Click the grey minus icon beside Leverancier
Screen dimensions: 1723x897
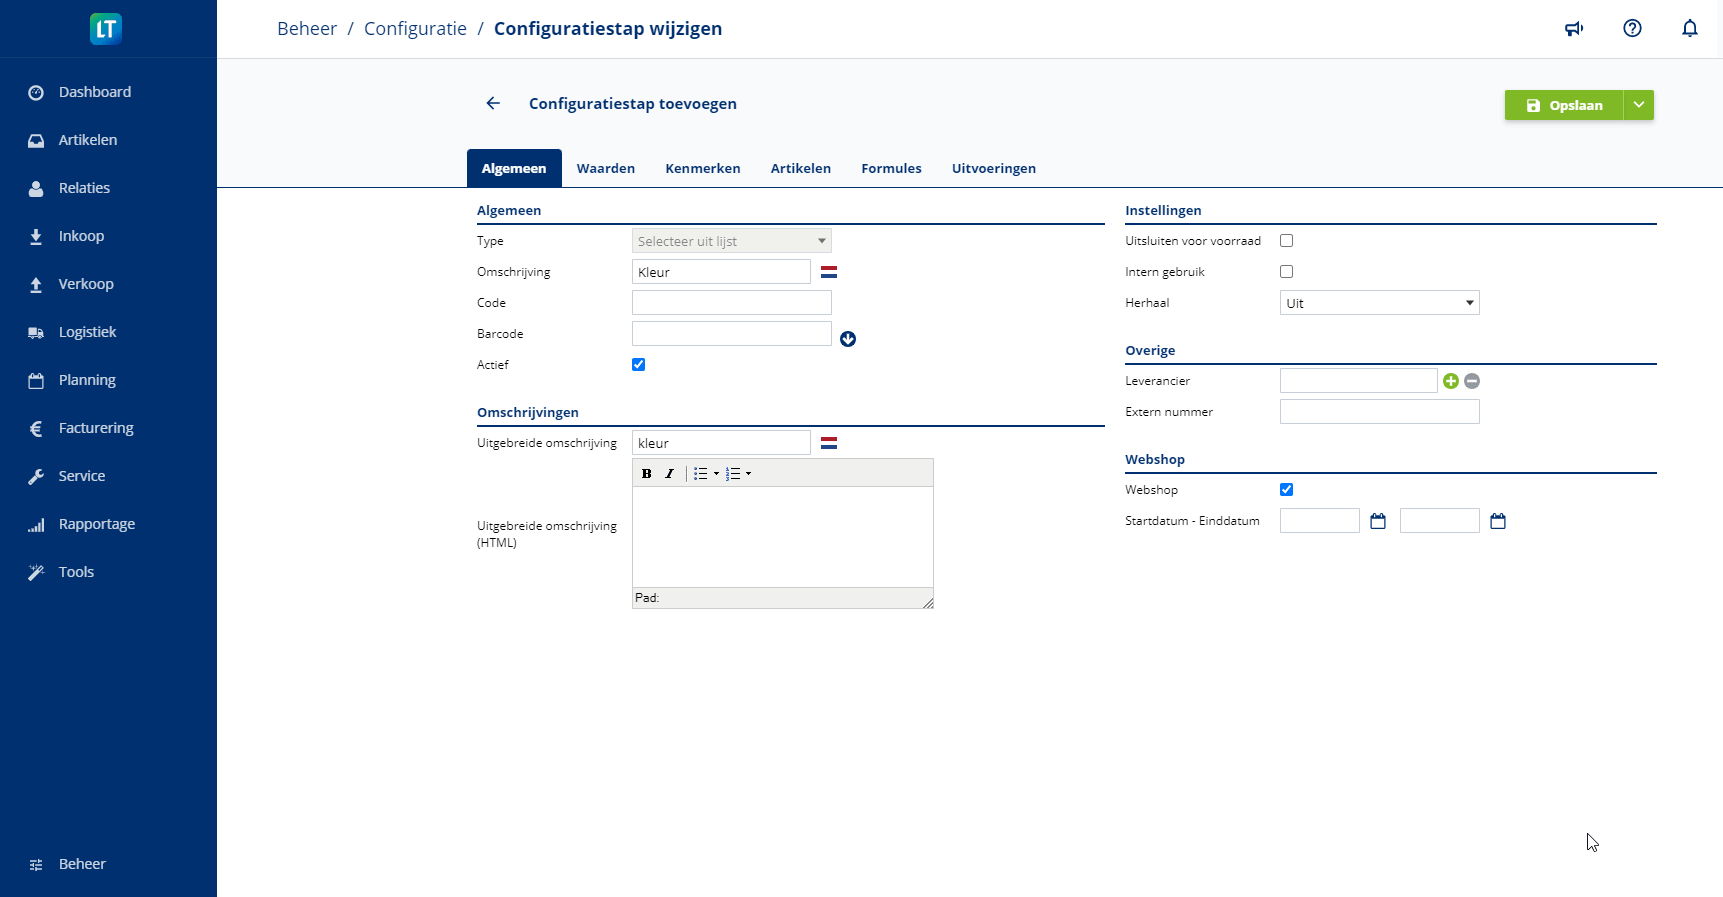1472,381
